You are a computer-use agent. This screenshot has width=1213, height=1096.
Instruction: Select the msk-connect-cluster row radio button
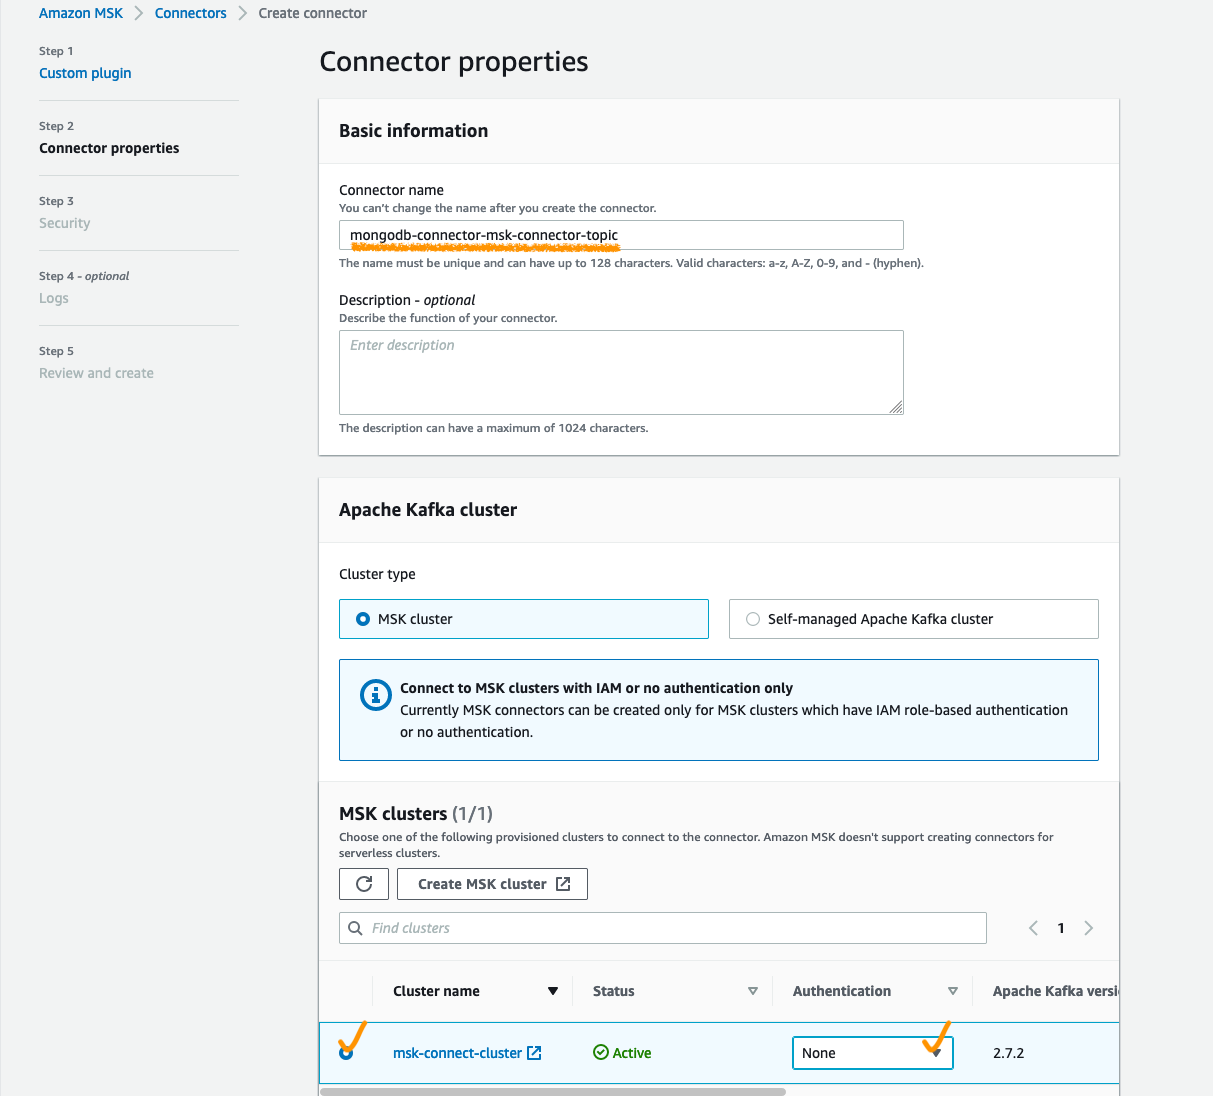click(x=346, y=1053)
